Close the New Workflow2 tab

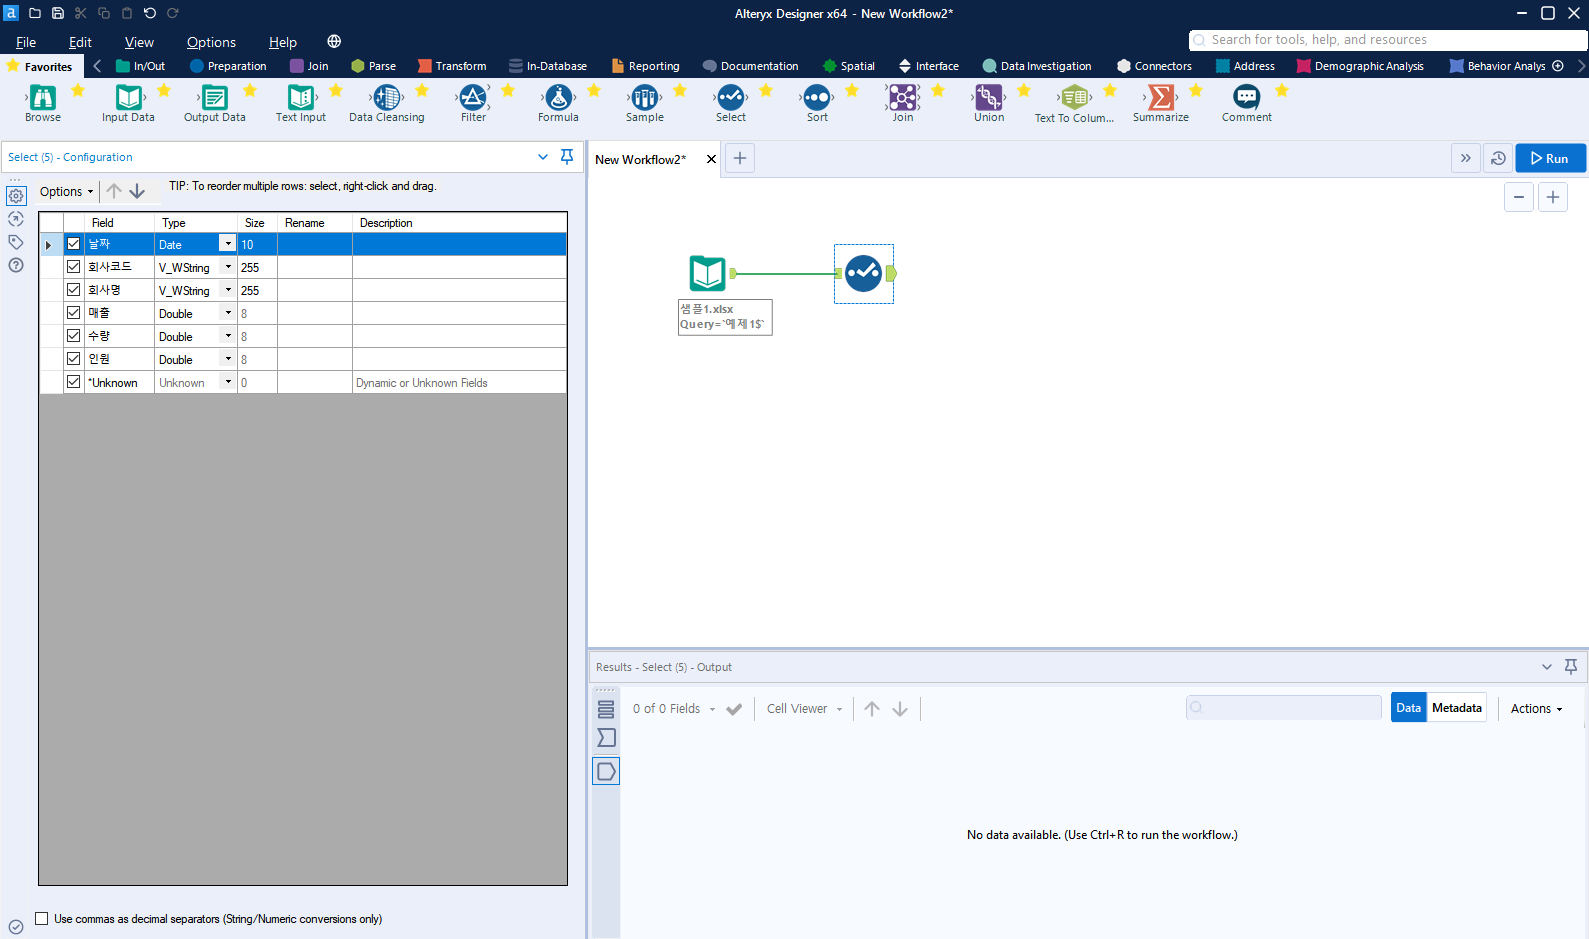click(711, 159)
